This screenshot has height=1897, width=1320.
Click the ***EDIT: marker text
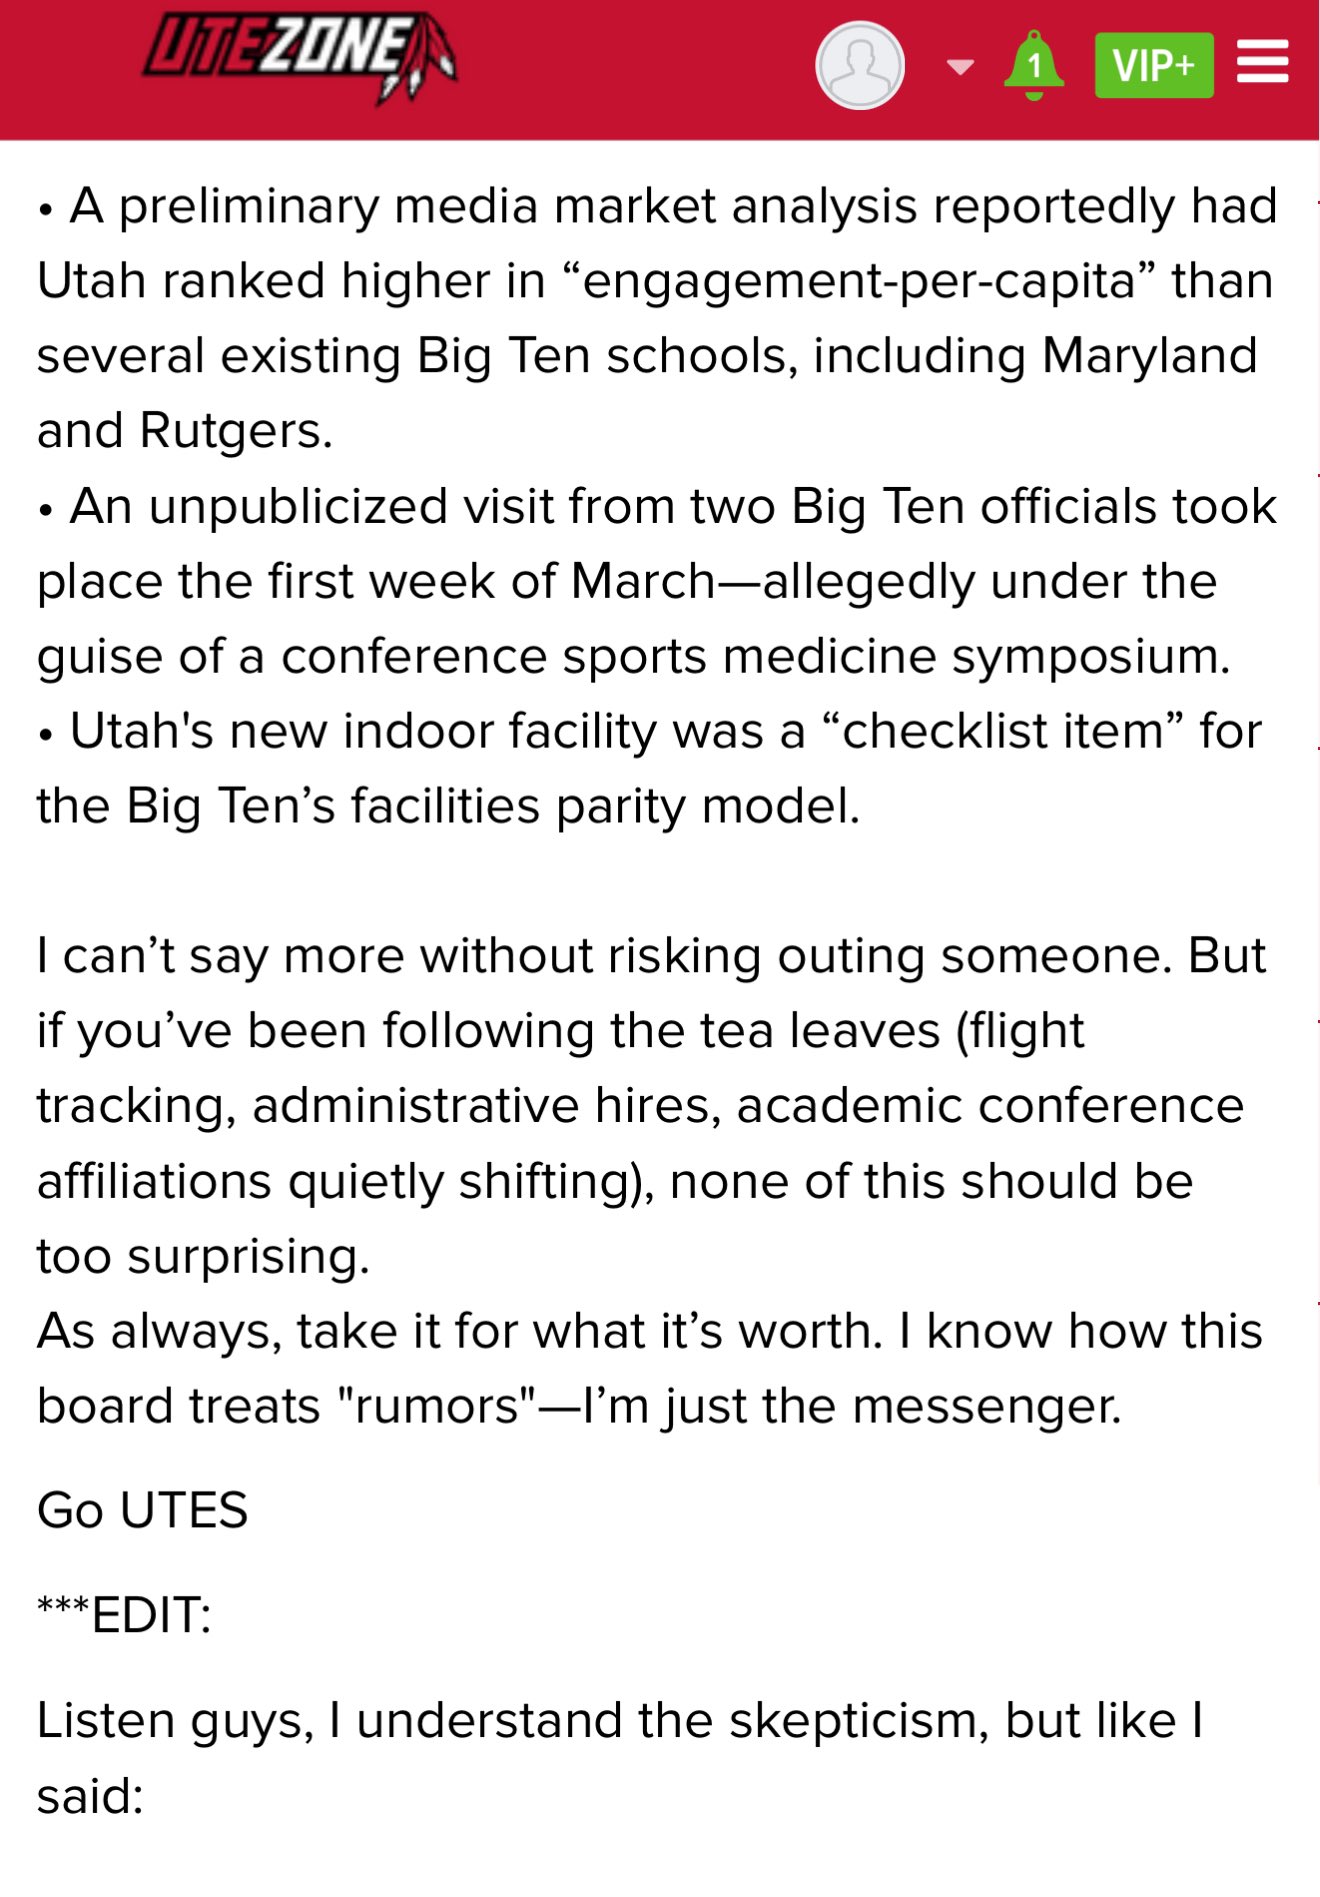(124, 1615)
